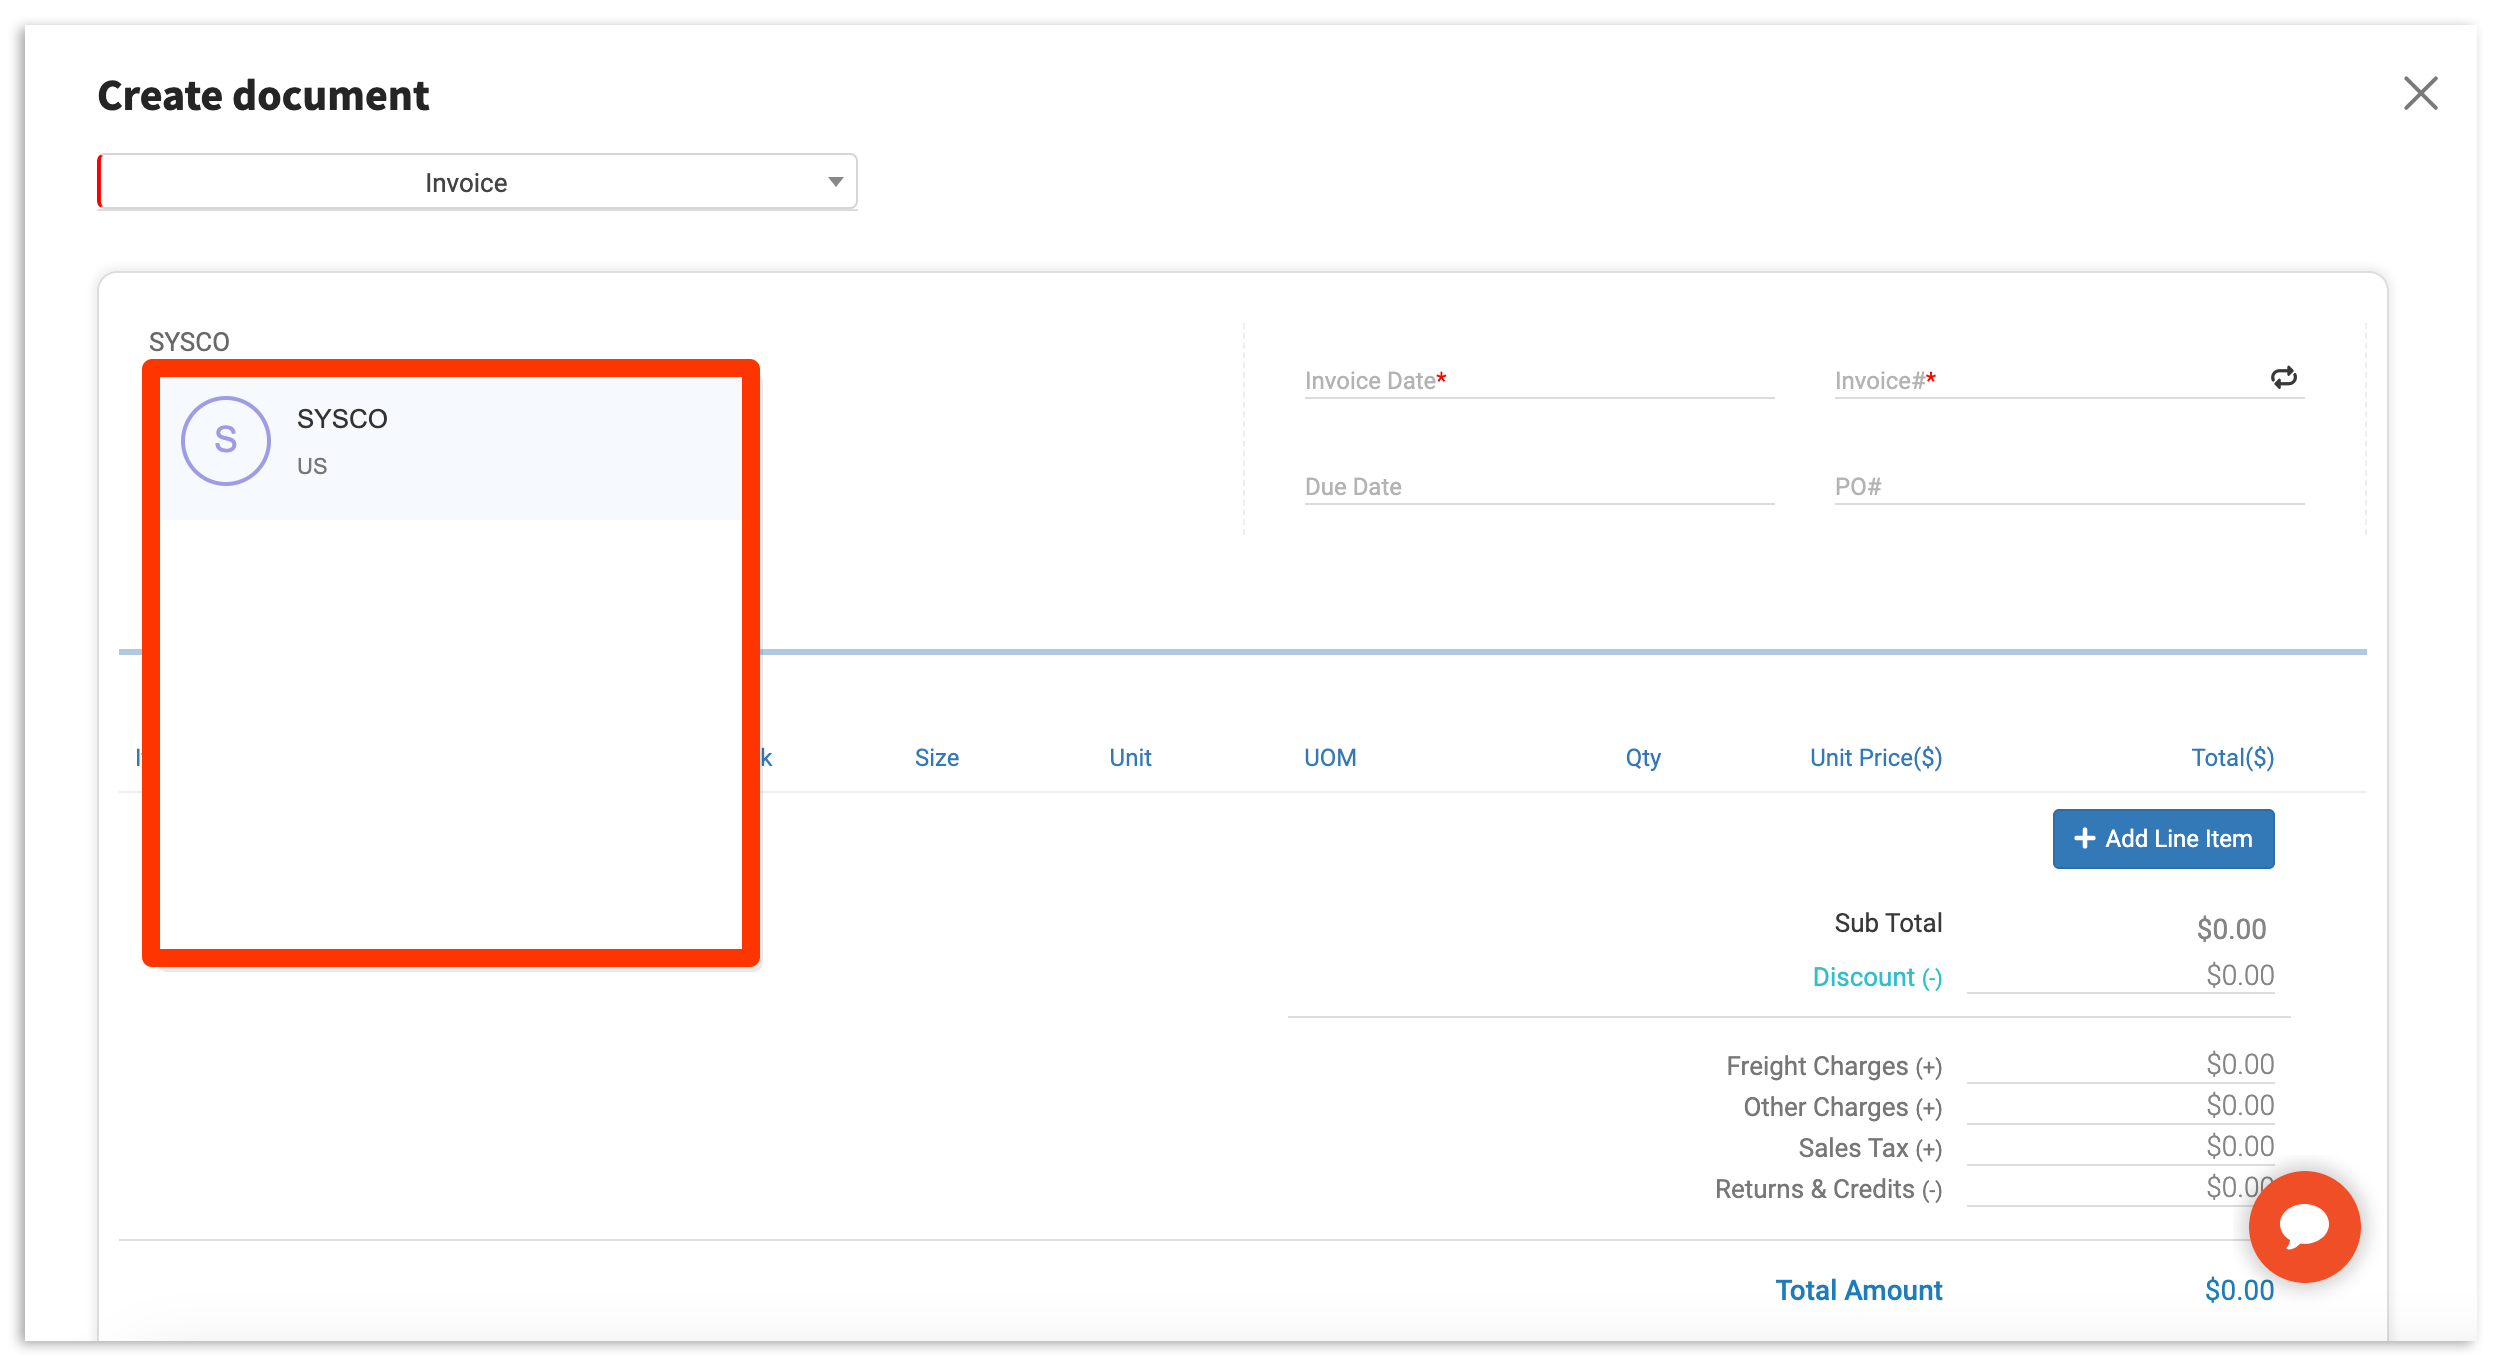Click the UOM column header
The width and height of the screenshot is (2502, 1366).
click(x=1329, y=758)
